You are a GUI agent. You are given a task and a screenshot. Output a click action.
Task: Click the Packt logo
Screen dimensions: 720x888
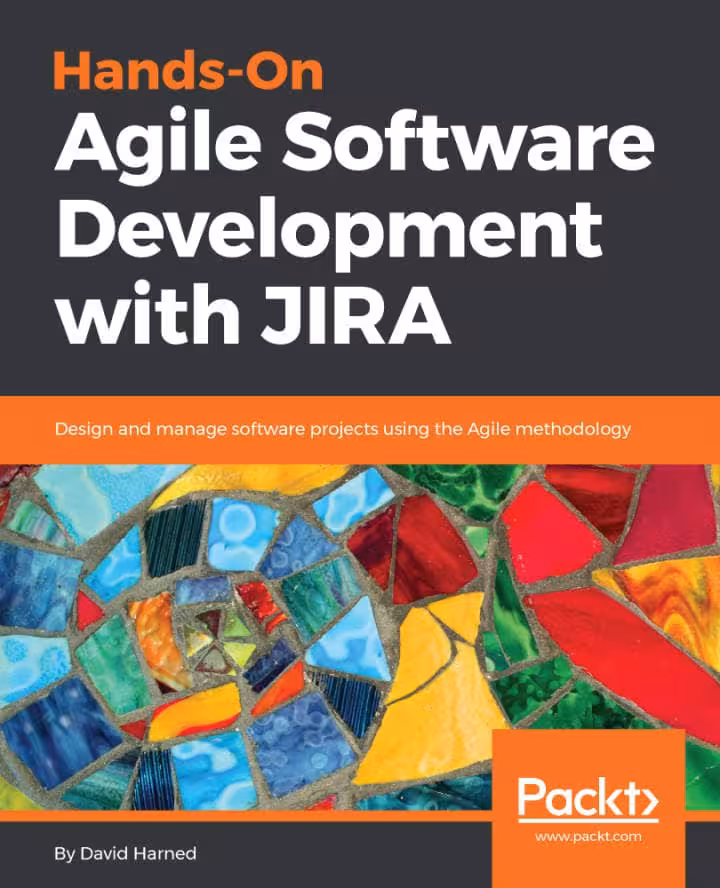pos(588,800)
